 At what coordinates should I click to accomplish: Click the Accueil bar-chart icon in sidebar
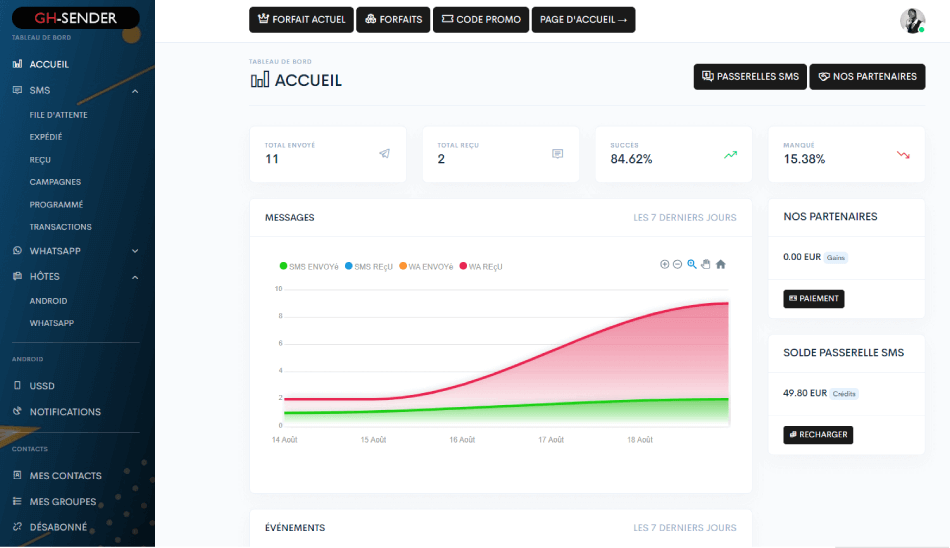point(18,64)
